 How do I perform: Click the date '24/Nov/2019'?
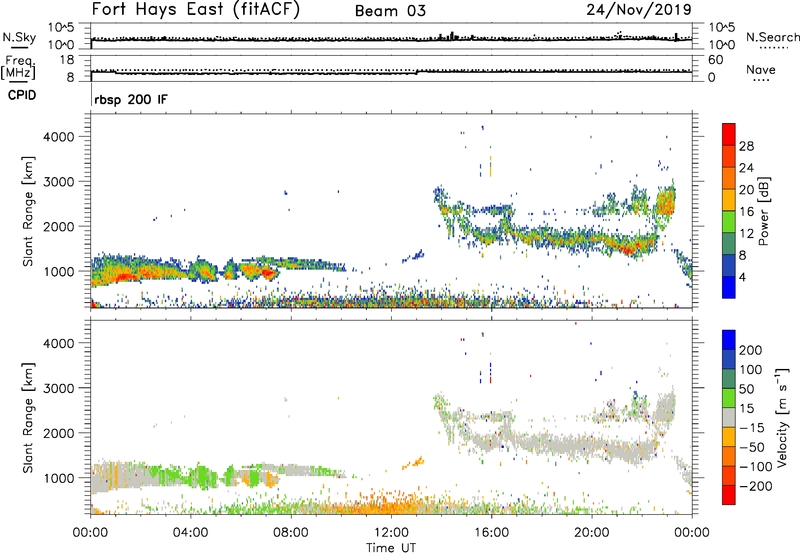coord(639,9)
